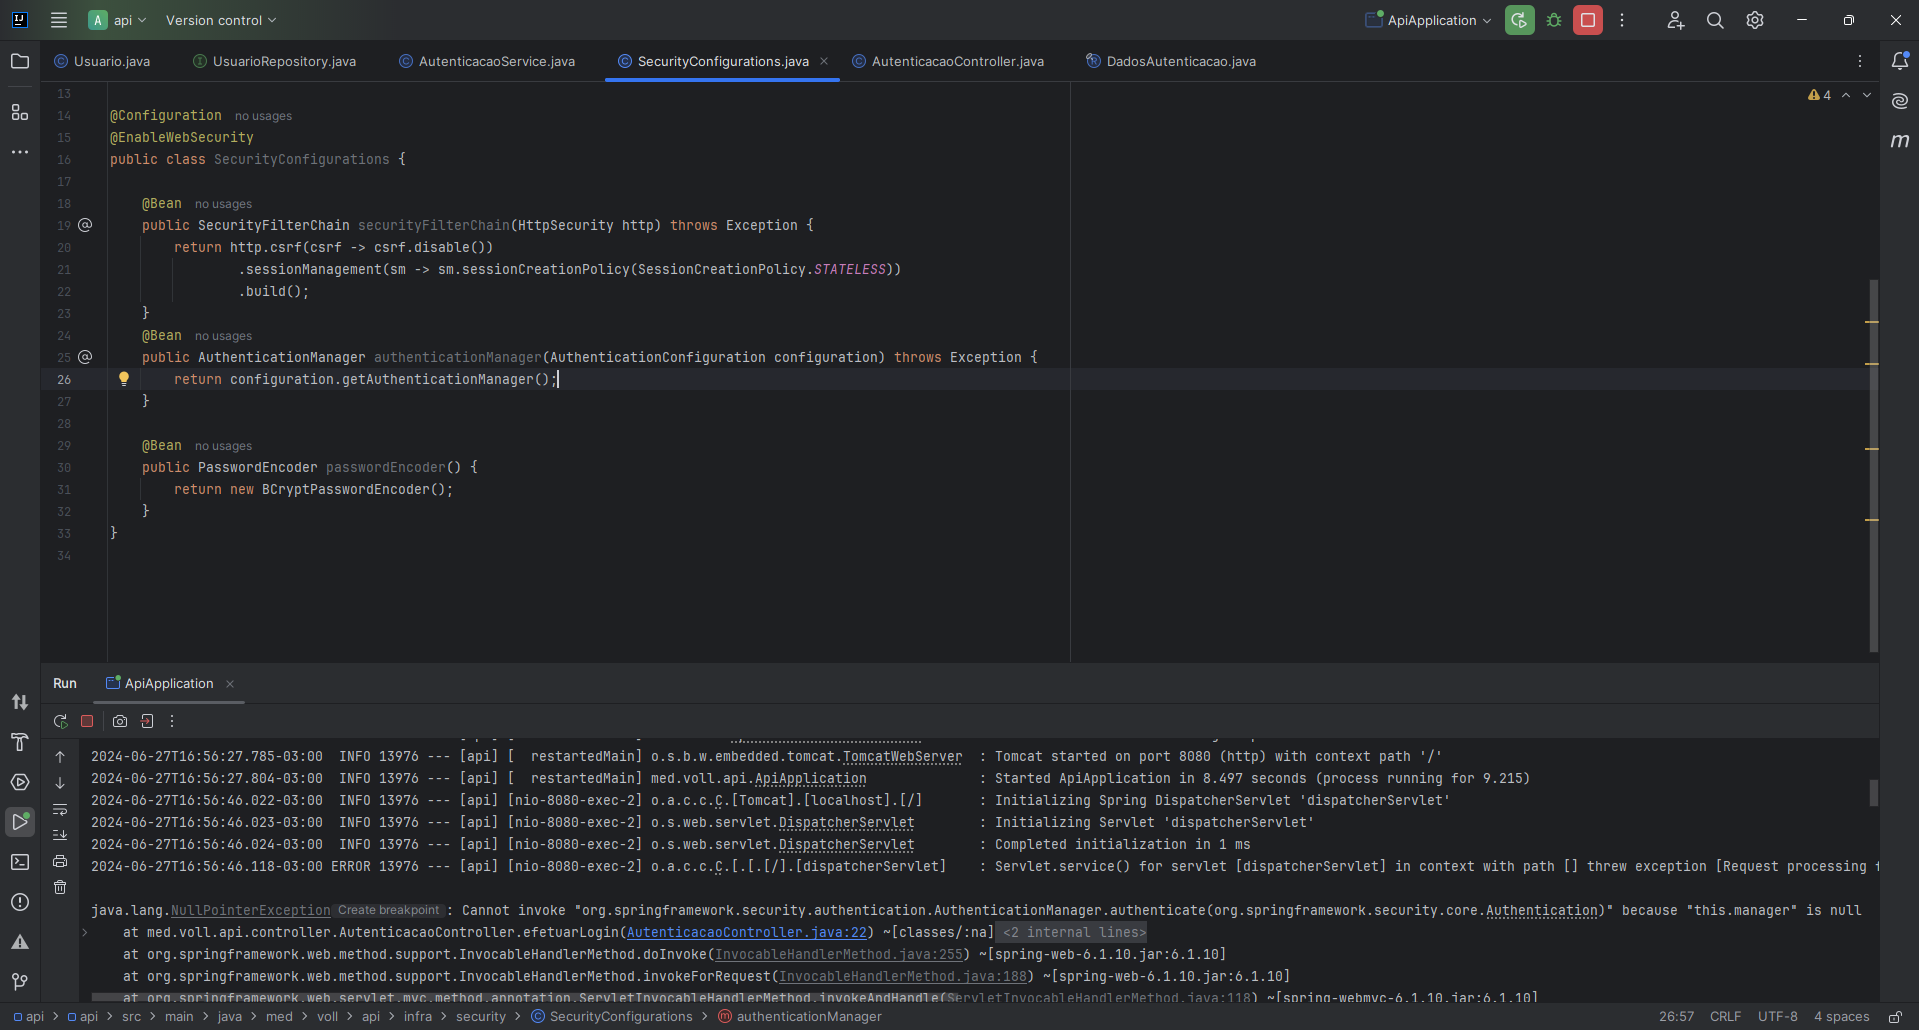Viewport: 1919px width, 1030px height.
Task: Open AutenticacaoController.java:22 stack trace link
Action: (x=747, y=932)
